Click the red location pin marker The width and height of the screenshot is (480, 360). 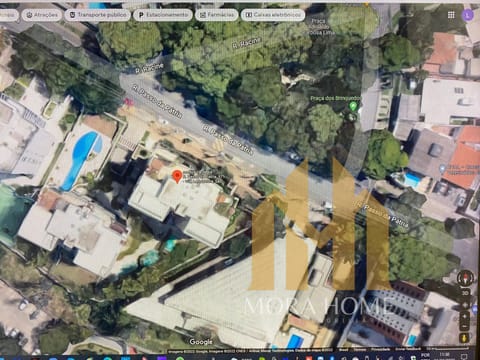tap(178, 176)
